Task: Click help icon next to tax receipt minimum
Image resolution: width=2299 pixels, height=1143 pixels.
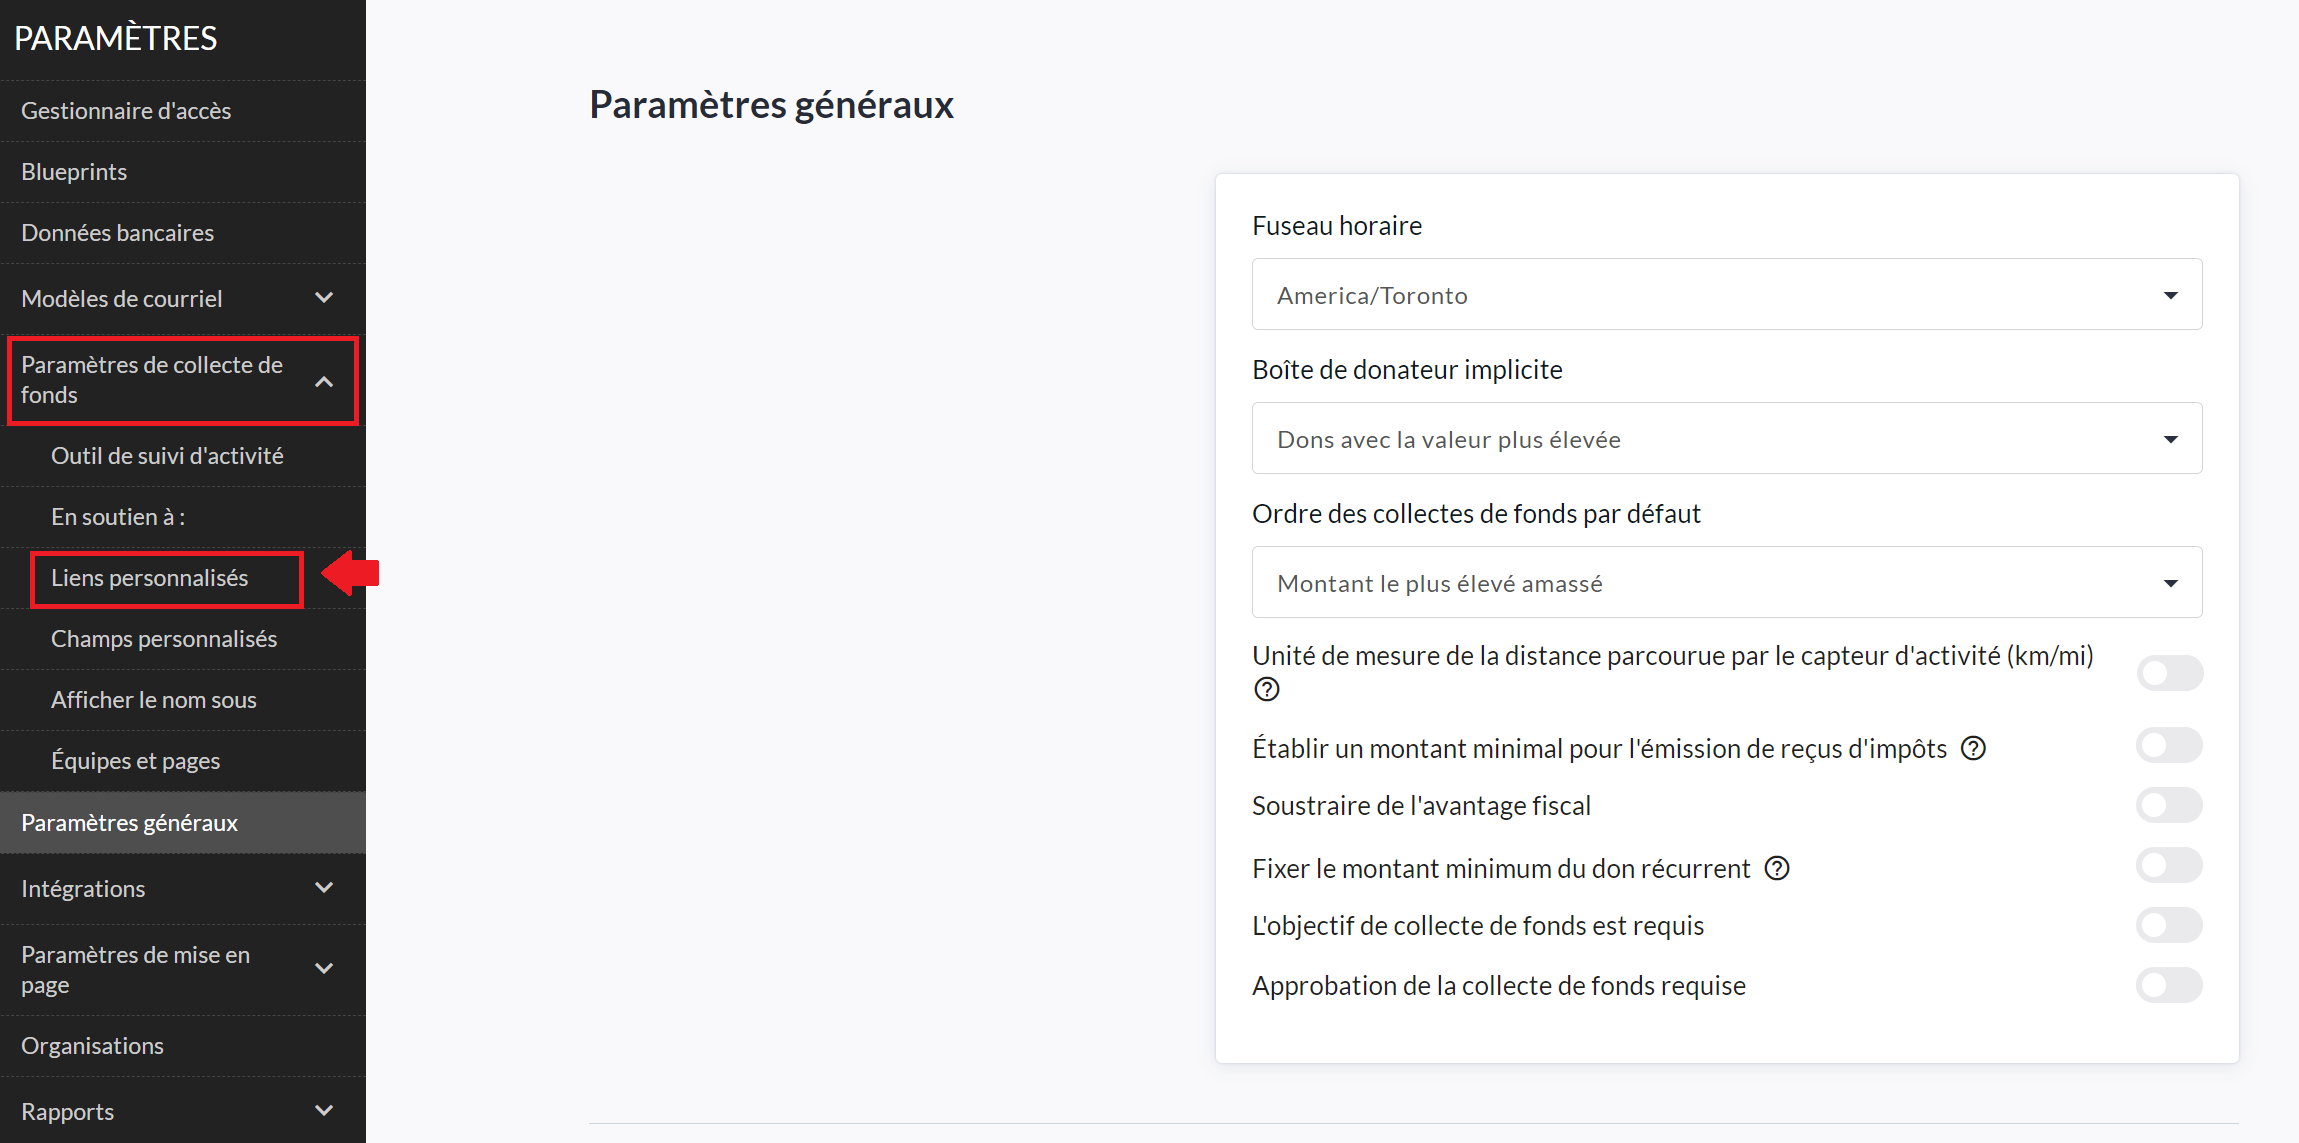Action: click(x=1972, y=748)
